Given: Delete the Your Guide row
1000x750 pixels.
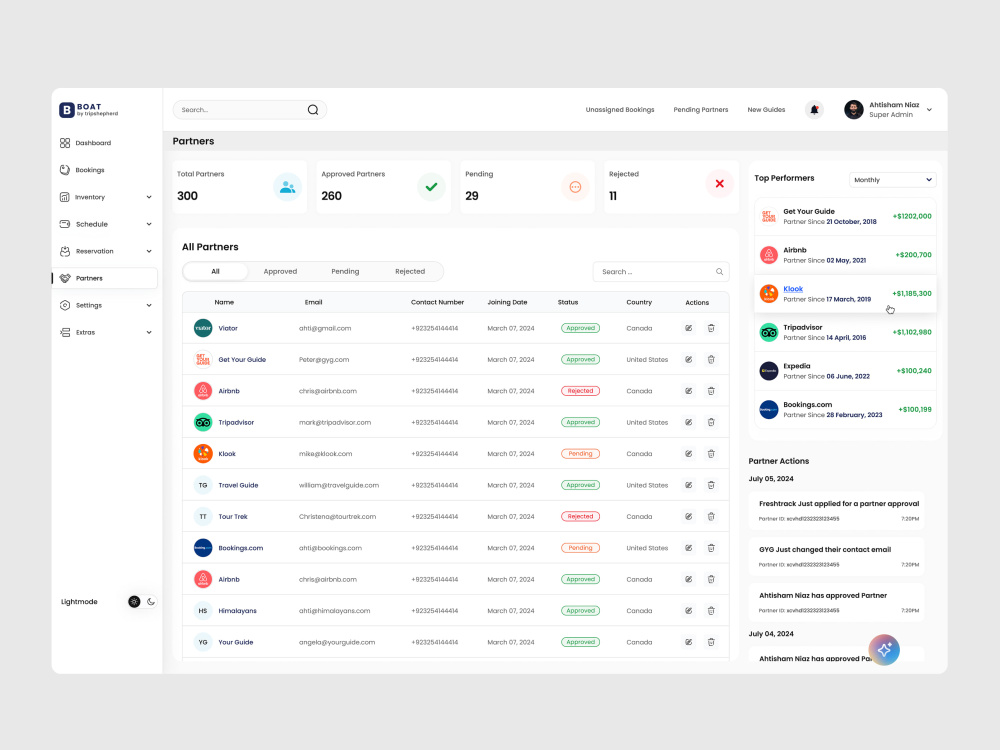Looking at the screenshot, I should tap(711, 642).
